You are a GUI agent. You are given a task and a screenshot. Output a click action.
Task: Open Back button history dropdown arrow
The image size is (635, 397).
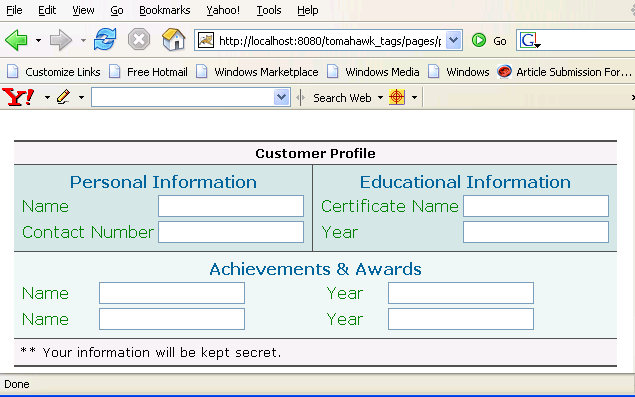38,40
